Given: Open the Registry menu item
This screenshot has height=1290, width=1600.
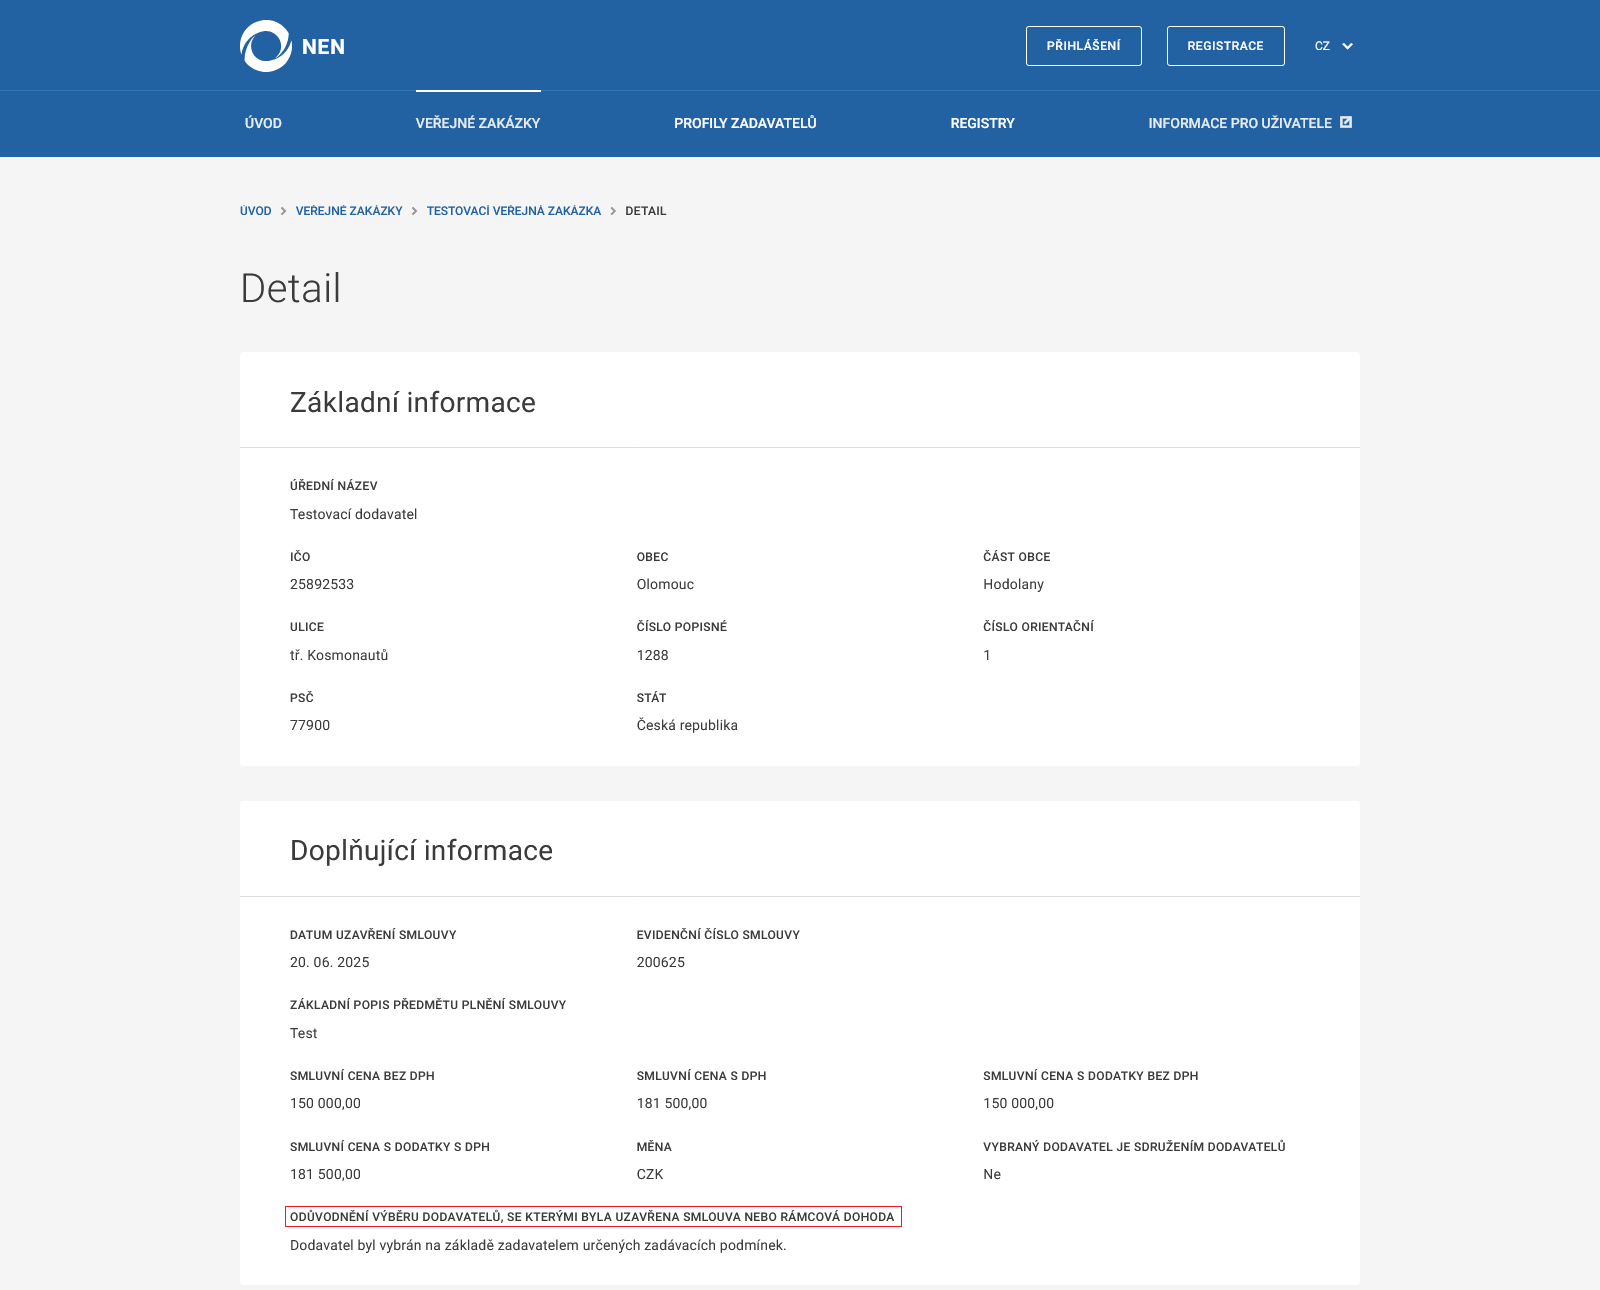Looking at the screenshot, I should [x=982, y=123].
